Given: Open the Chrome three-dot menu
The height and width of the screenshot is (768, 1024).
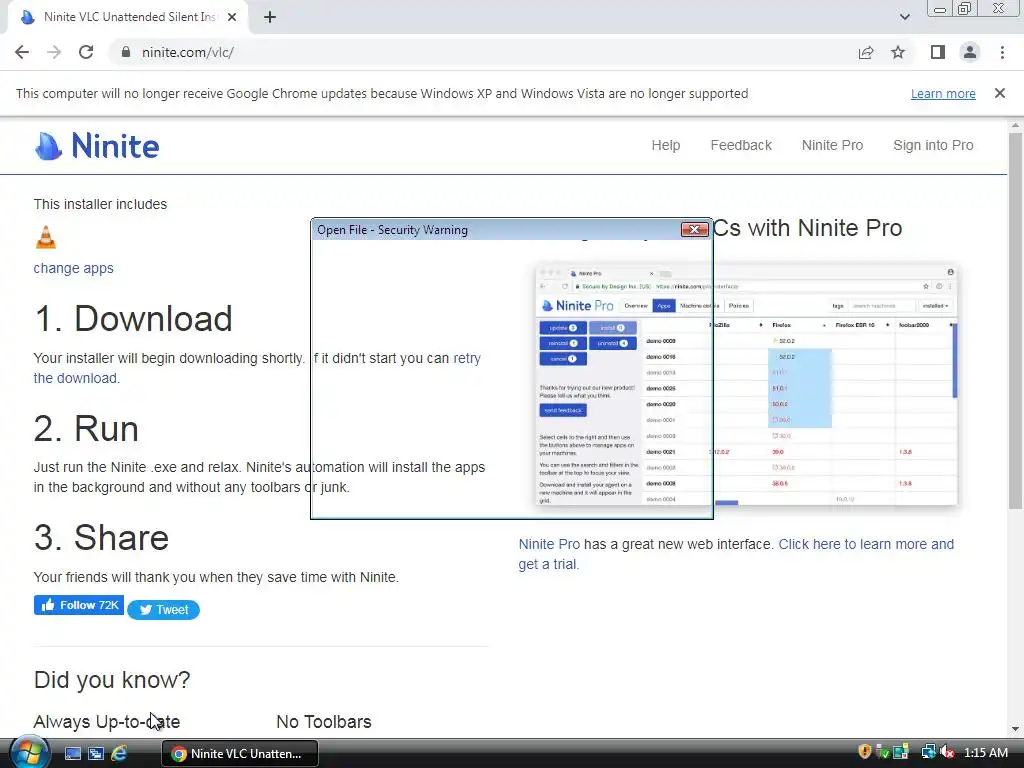Looking at the screenshot, I should 1002,52.
